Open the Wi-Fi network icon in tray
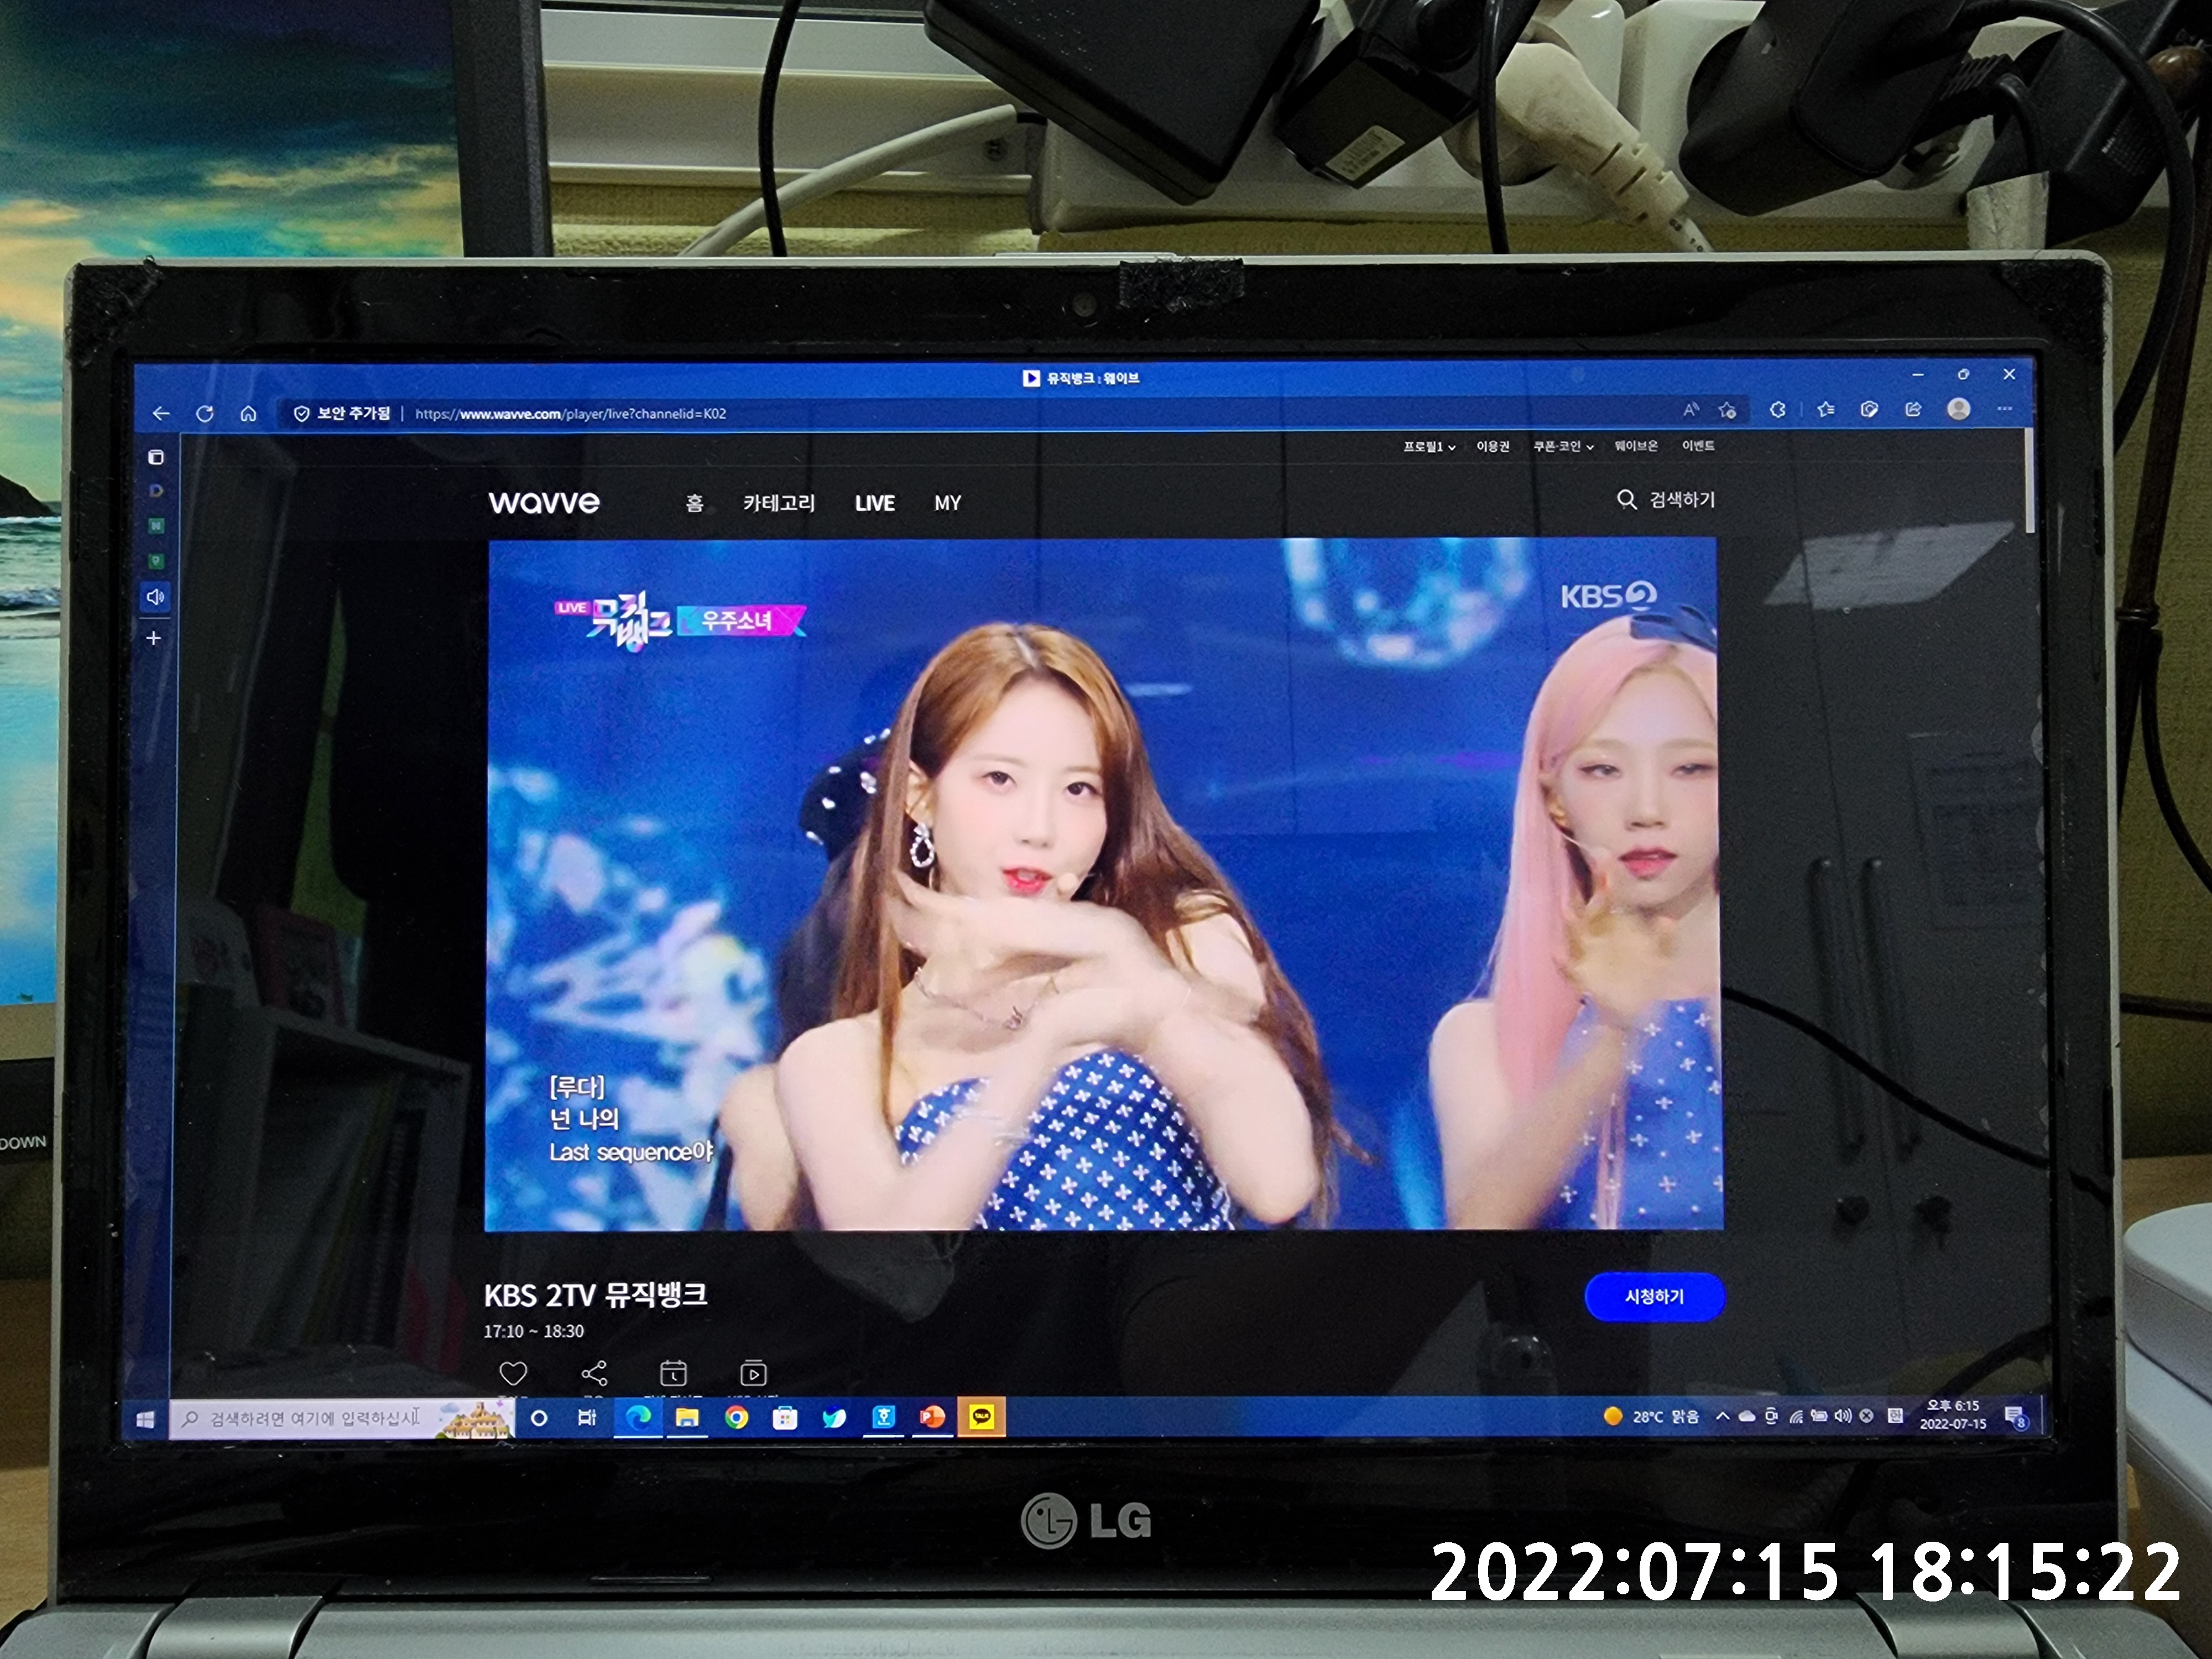This screenshot has height=1659, width=2212. click(1796, 1416)
